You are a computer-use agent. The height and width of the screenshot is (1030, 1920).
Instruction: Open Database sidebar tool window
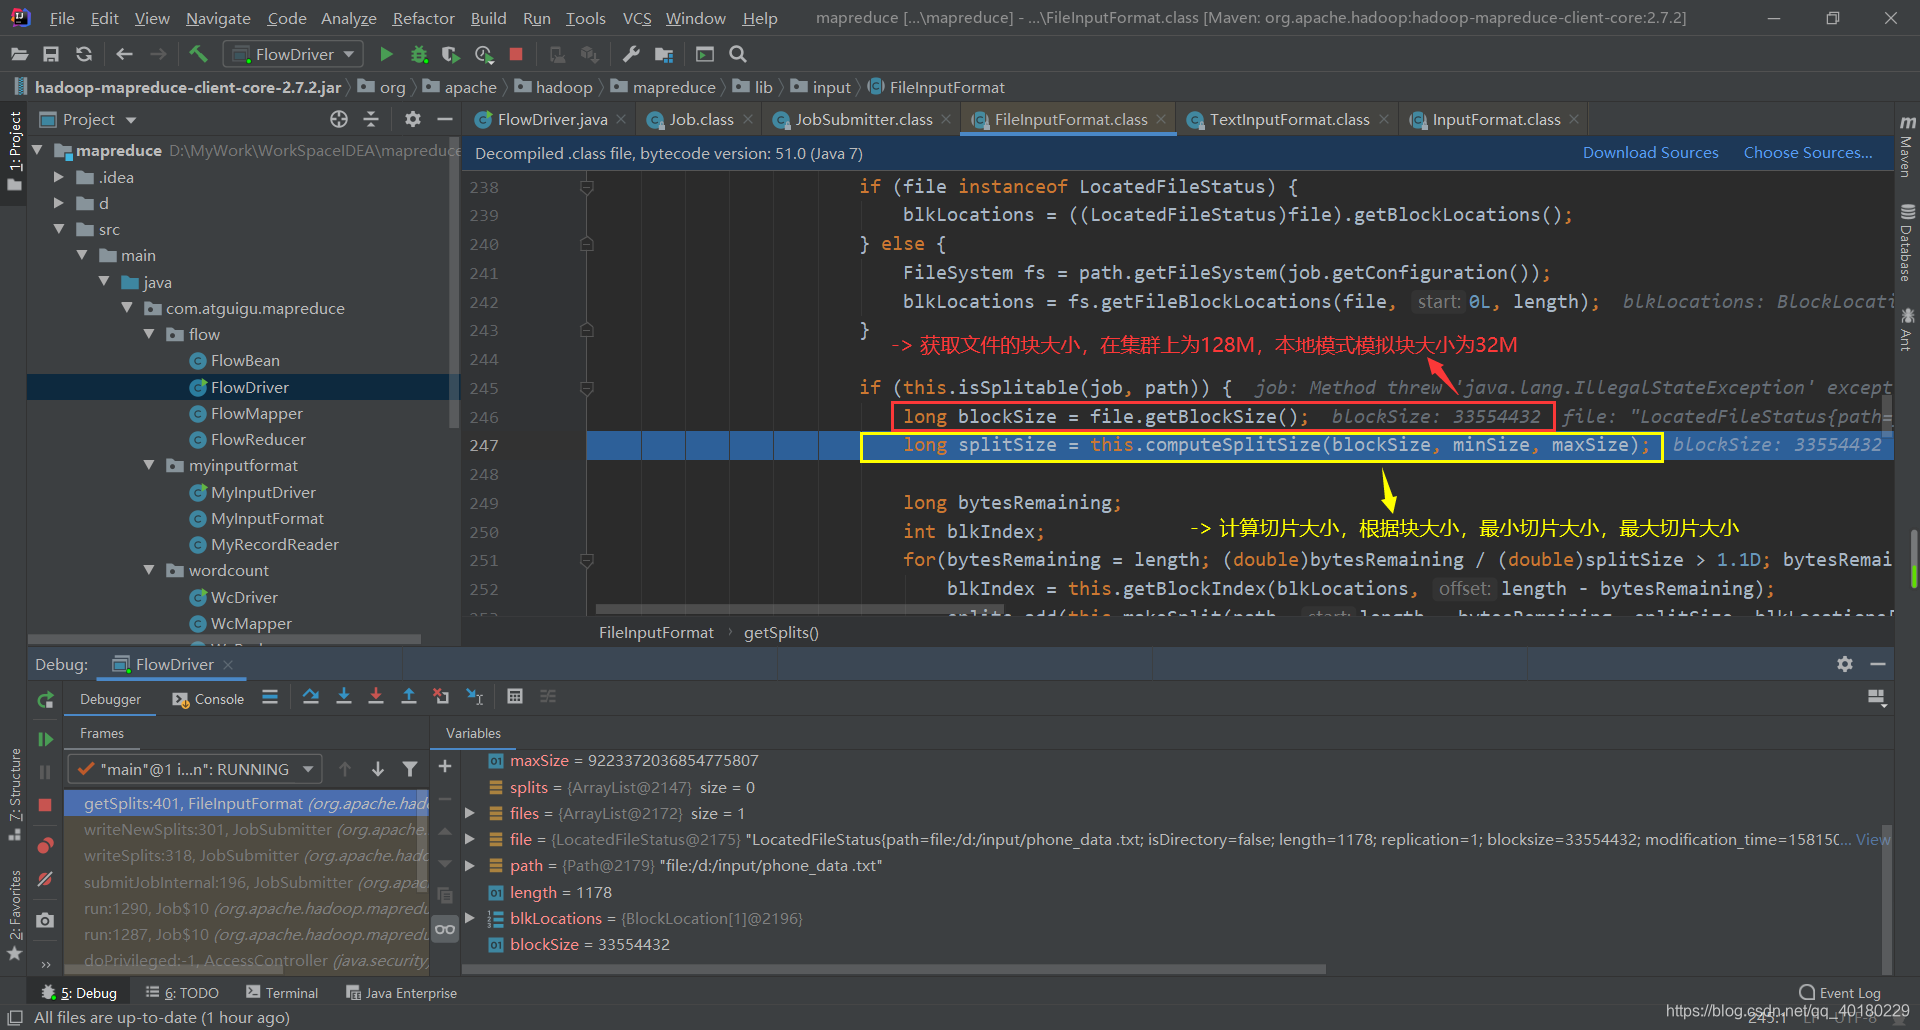[1907, 243]
